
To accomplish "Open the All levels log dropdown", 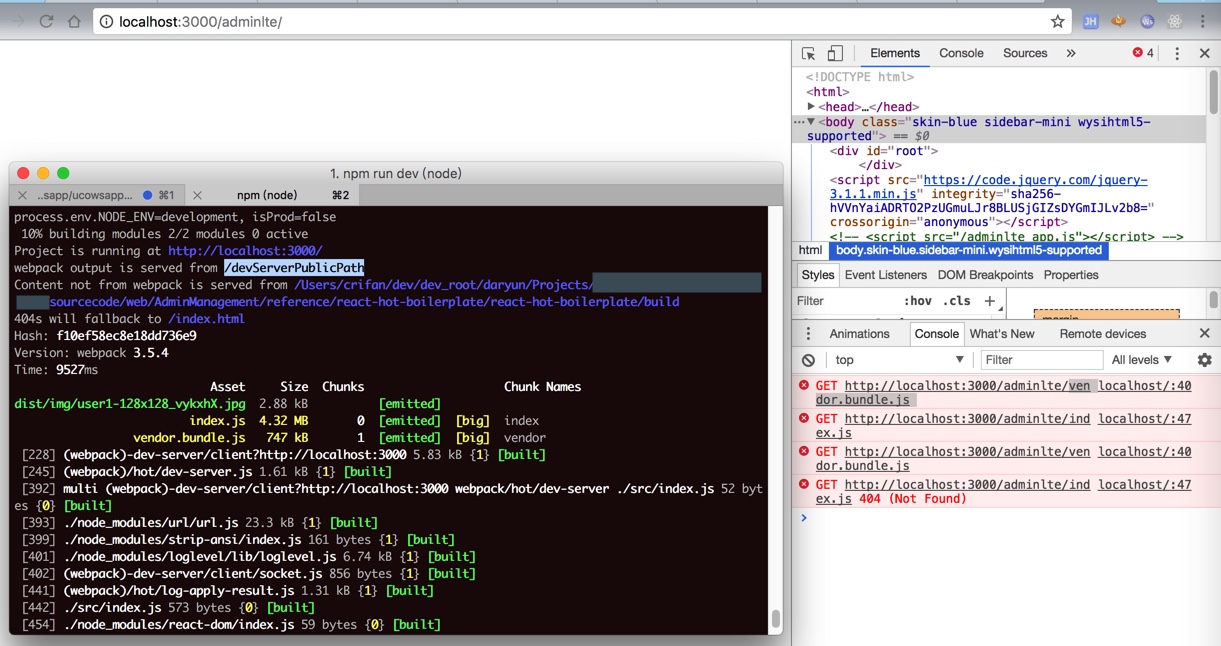I will coord(1141,360).
